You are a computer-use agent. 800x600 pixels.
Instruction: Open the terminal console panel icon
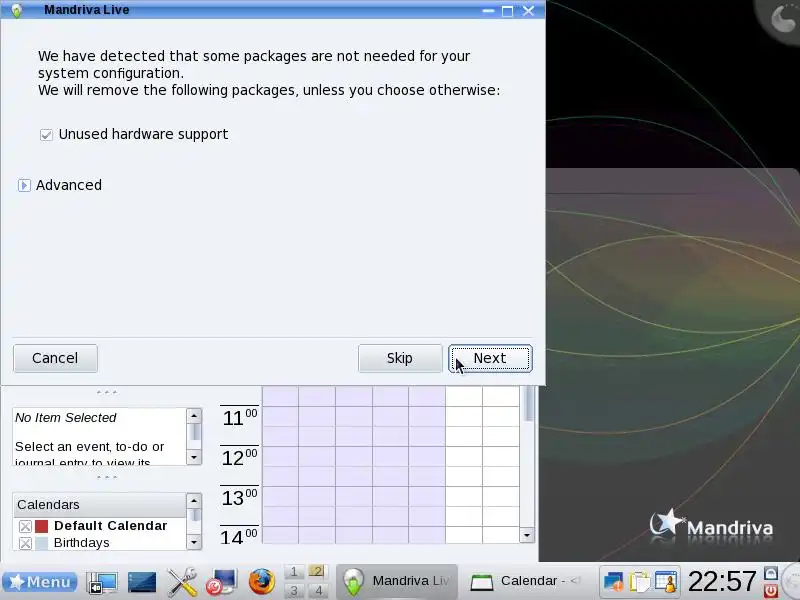[x=142, y=582]
